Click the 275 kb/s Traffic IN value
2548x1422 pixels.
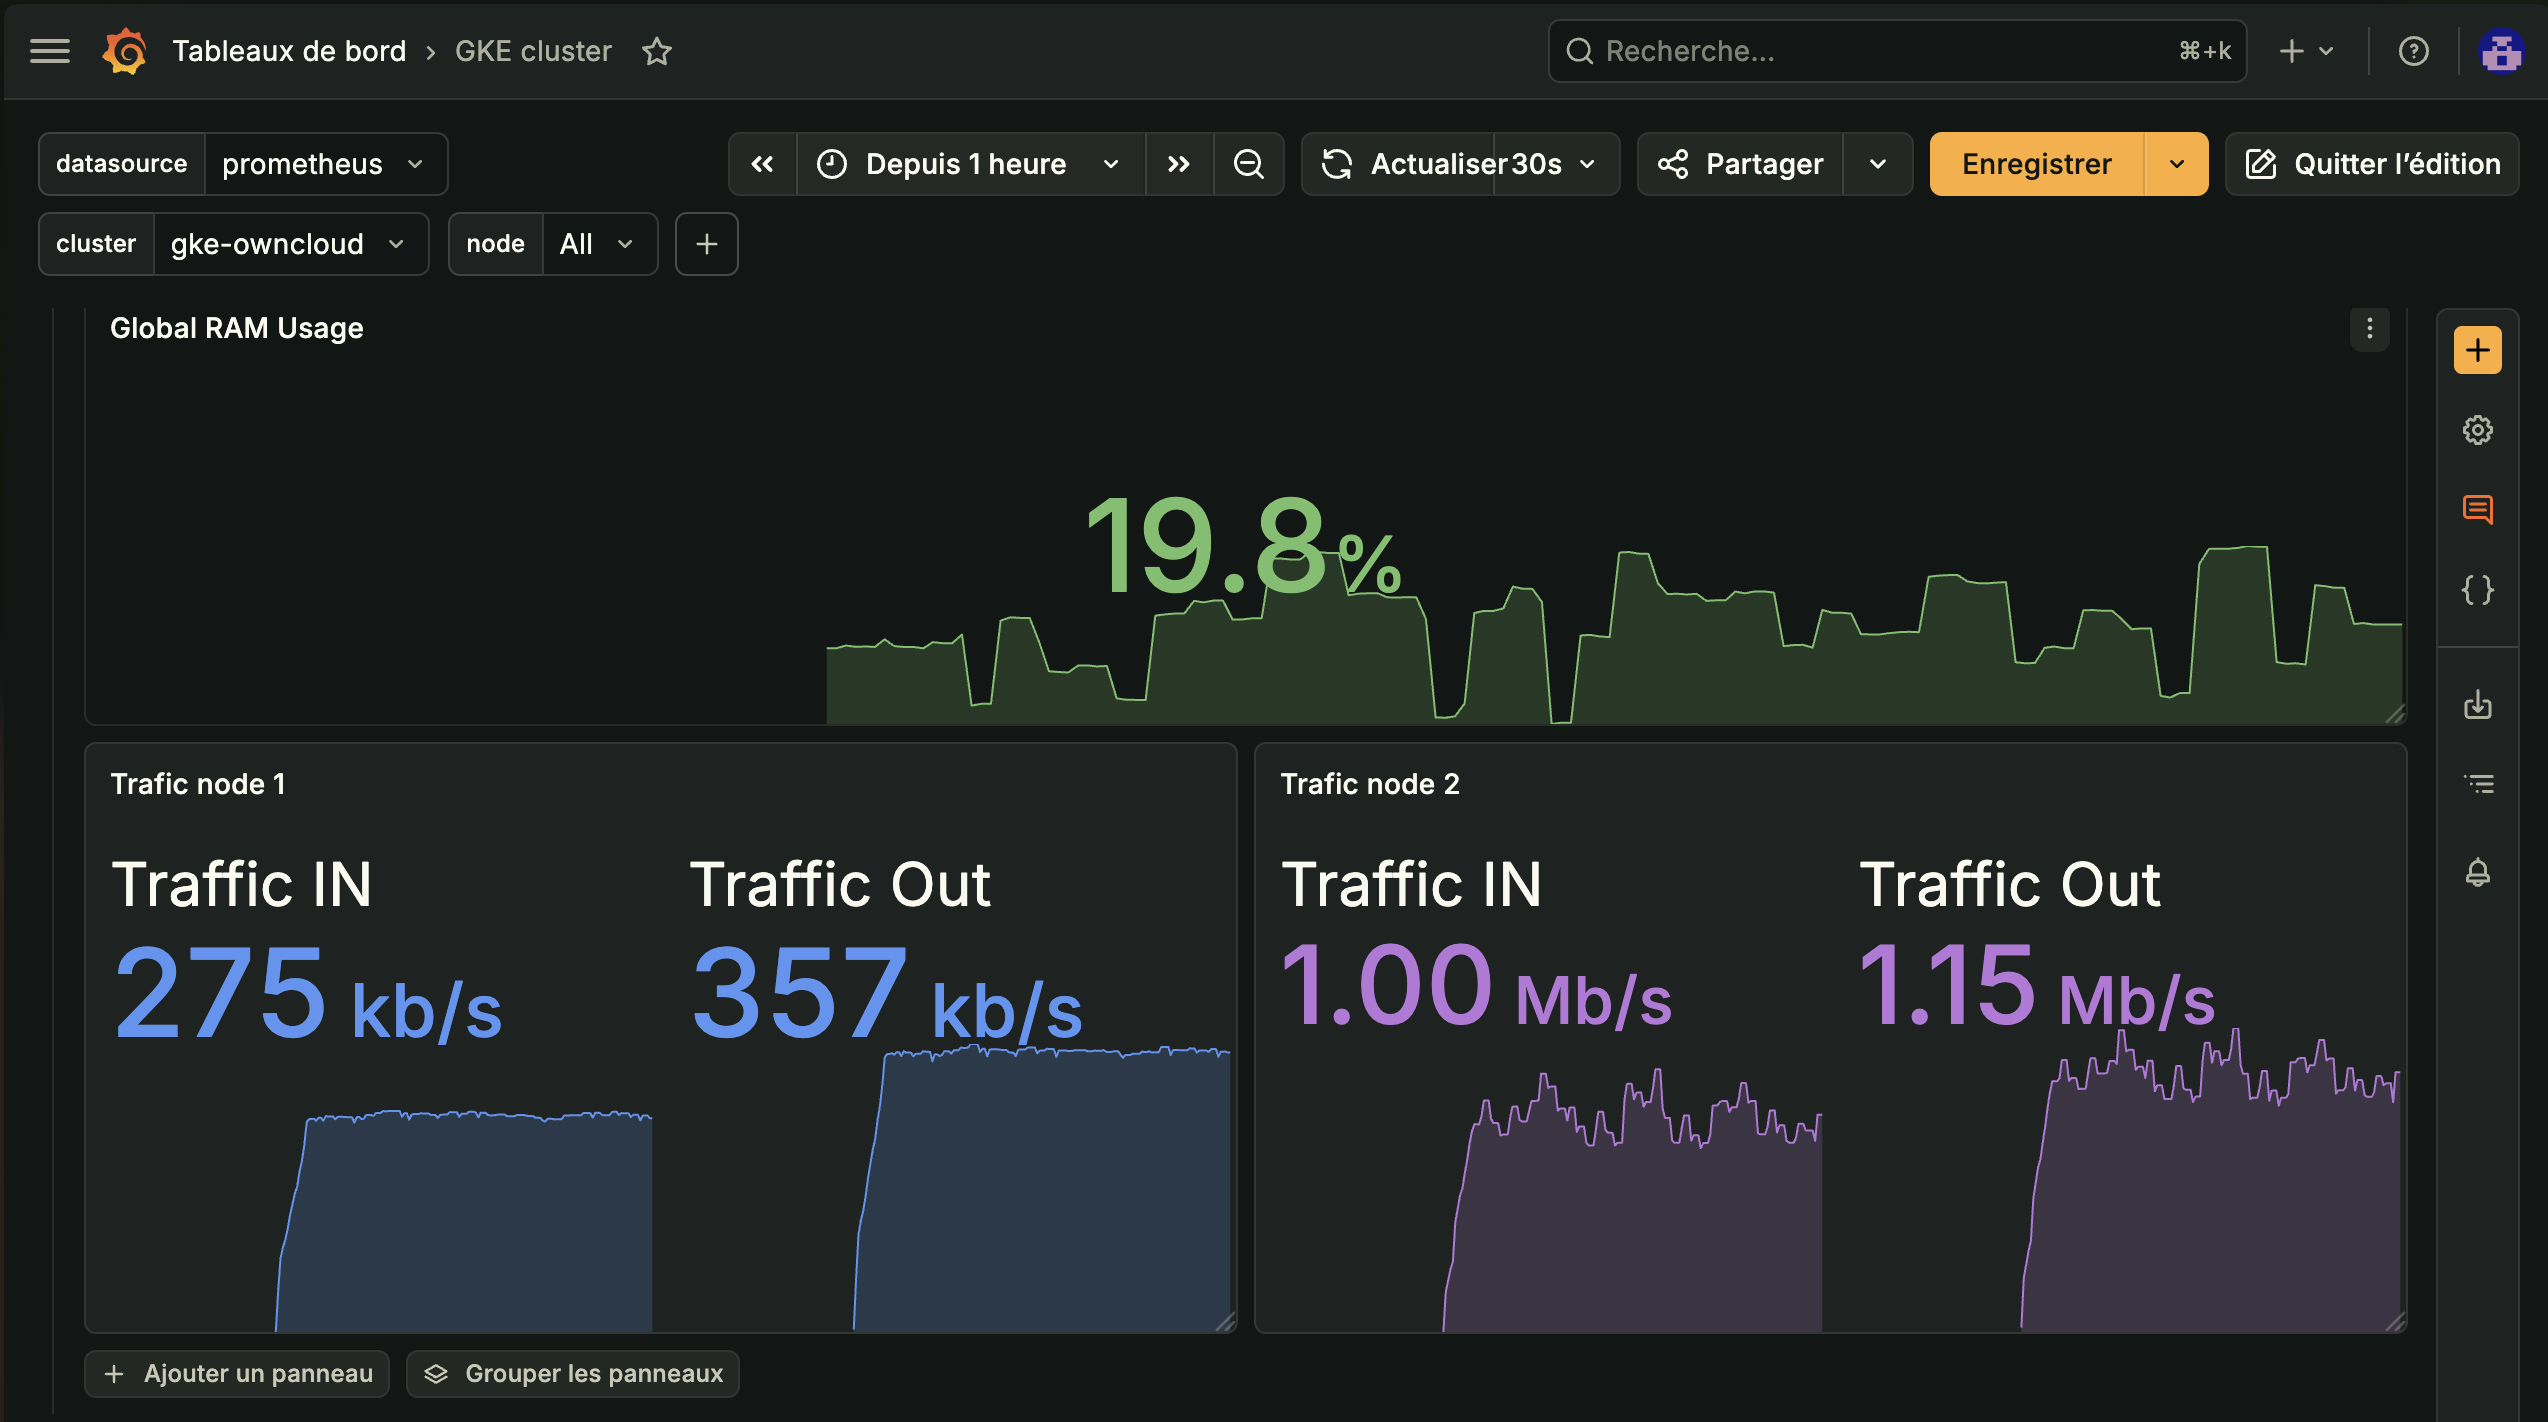308,993
